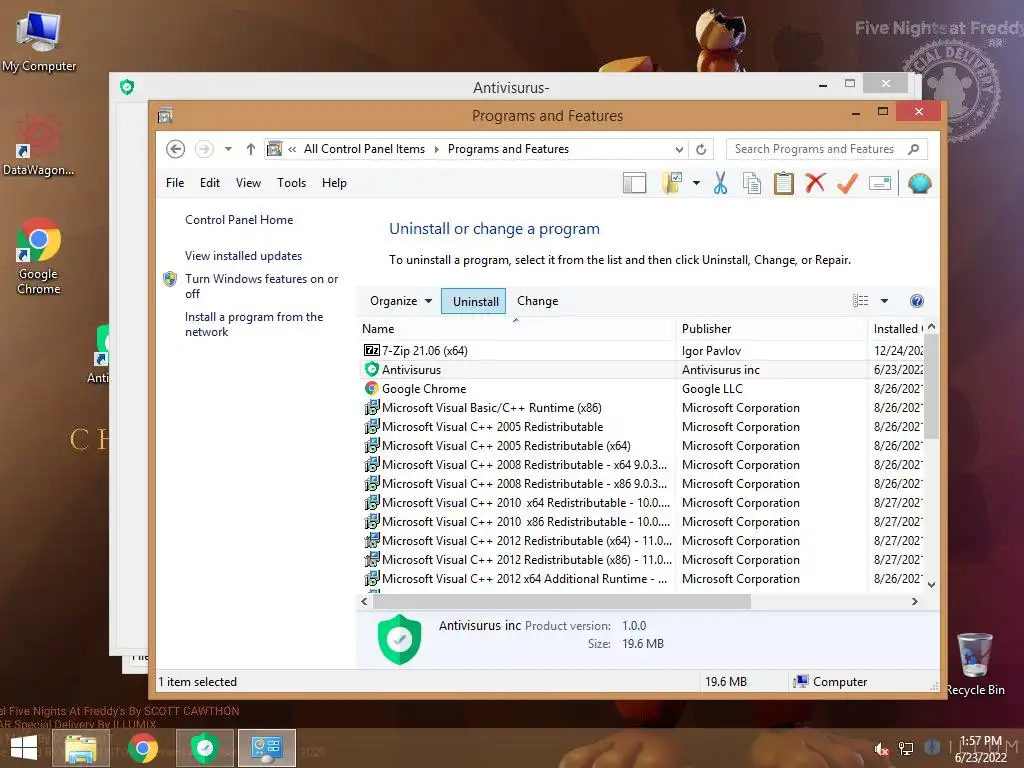
Task: Go up one level with Up arrow
Action: click(x=251, y=150)
